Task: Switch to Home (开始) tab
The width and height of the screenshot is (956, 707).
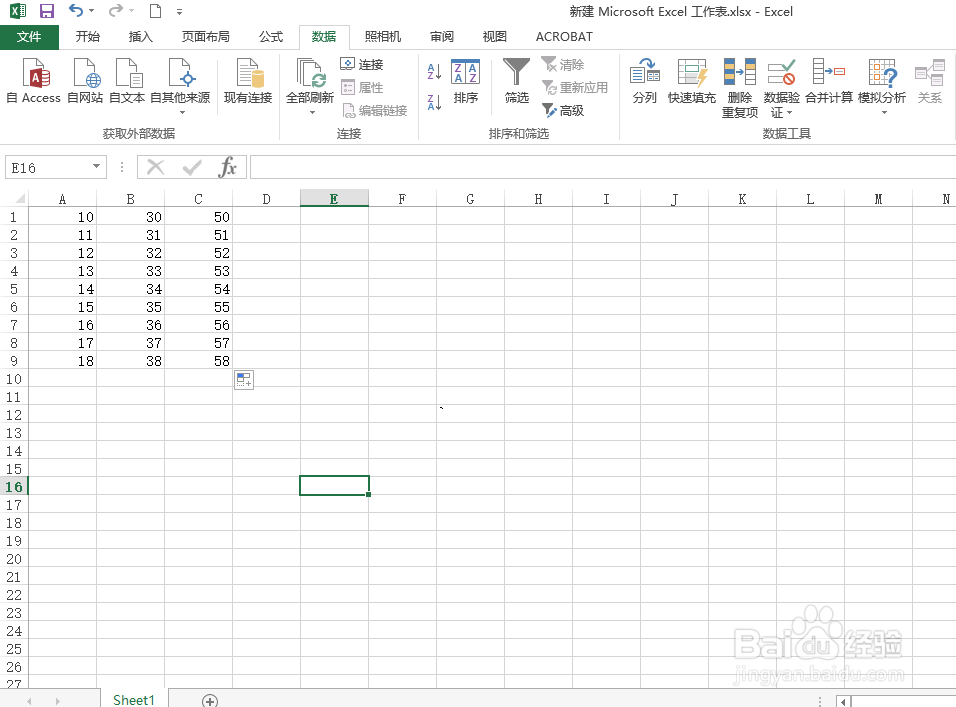Action: click(x=87, y=37)
